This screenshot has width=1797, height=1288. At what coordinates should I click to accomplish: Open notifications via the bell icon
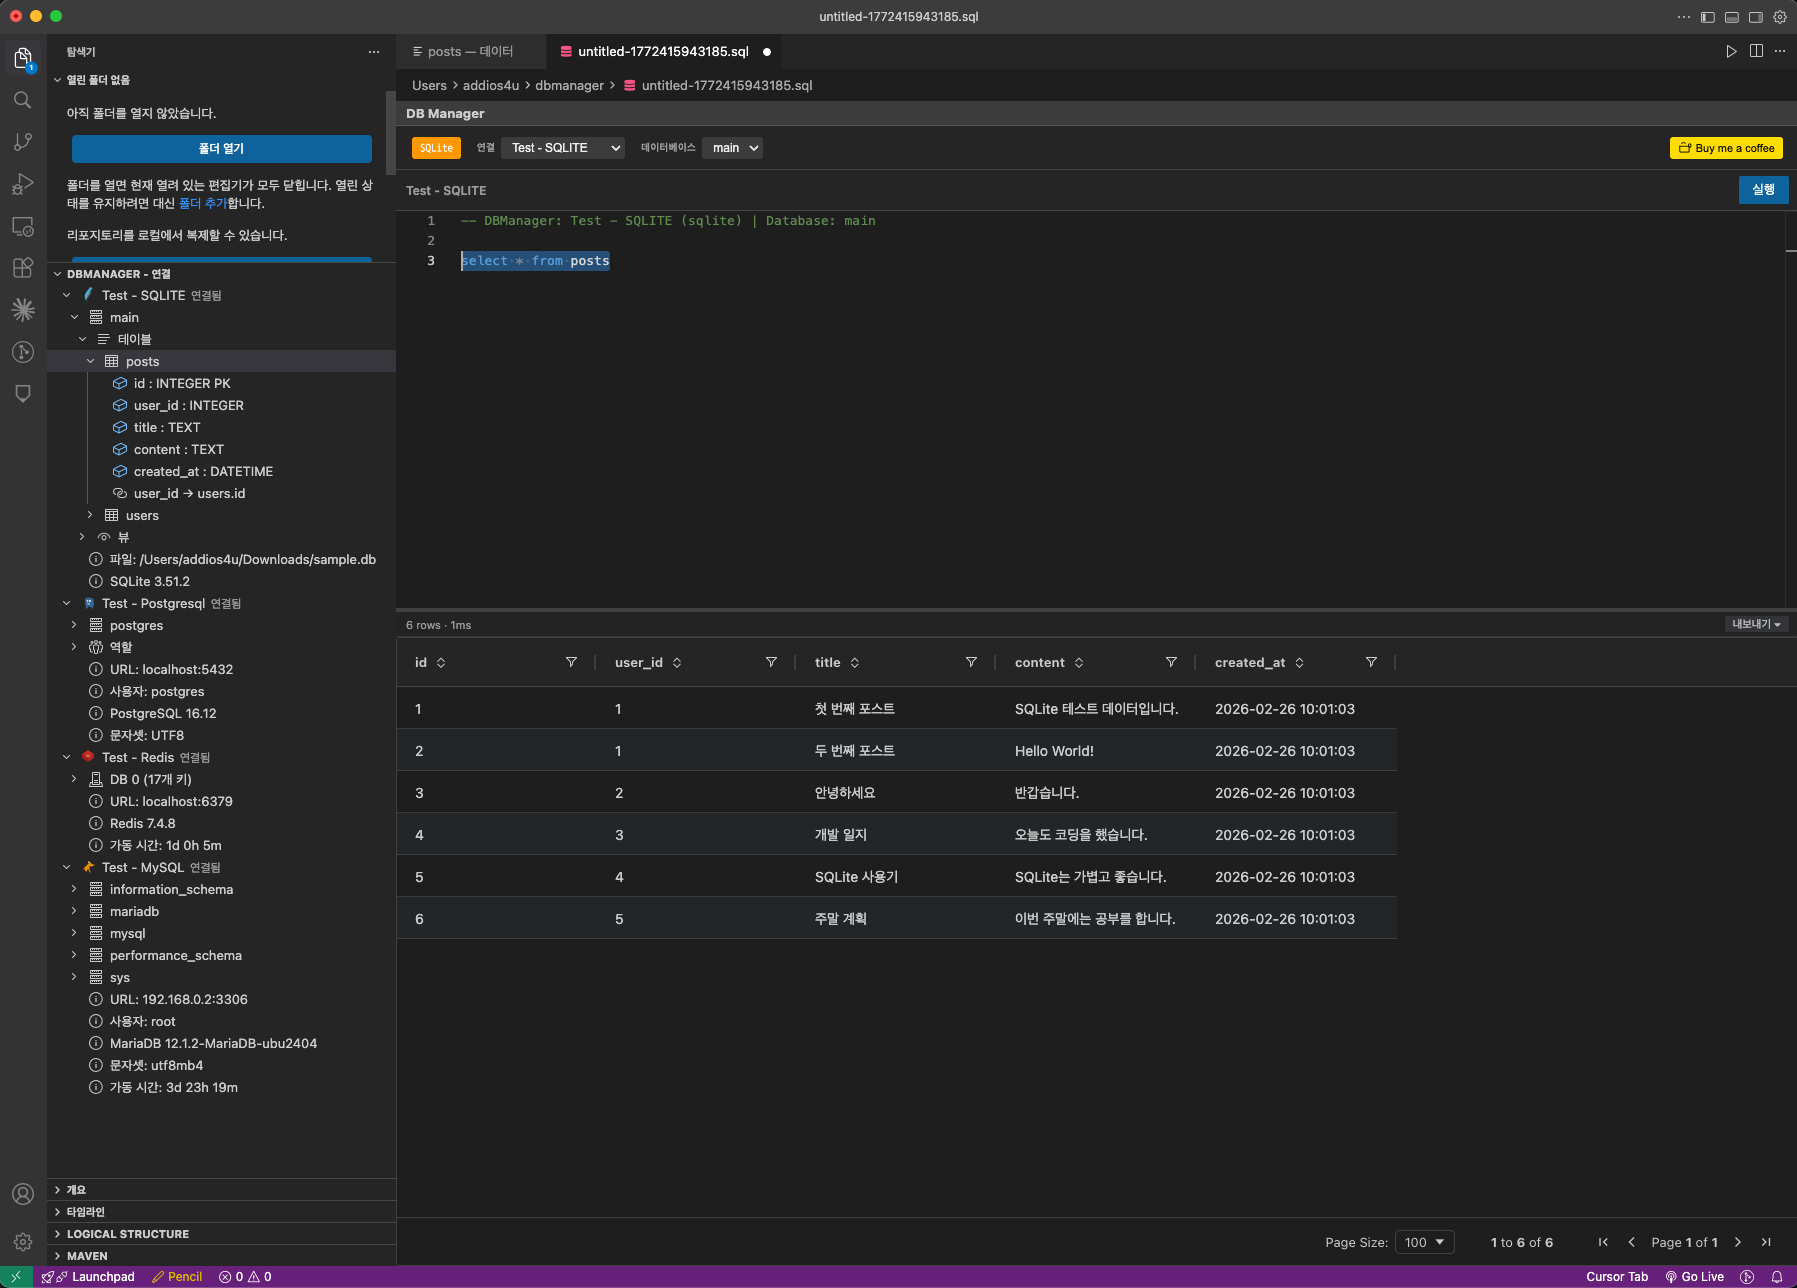[x=1777, y=1276]
